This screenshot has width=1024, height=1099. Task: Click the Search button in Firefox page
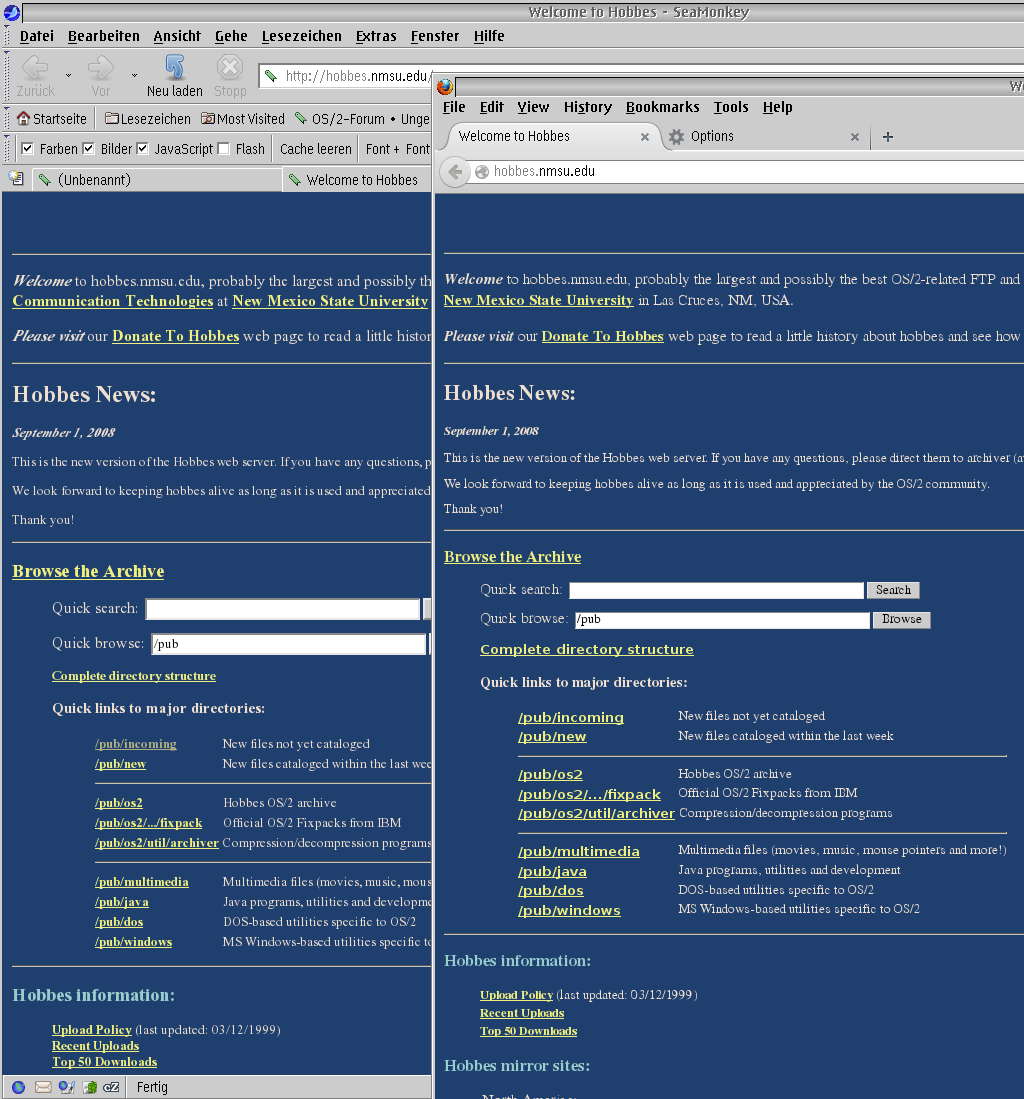[893, 590]
